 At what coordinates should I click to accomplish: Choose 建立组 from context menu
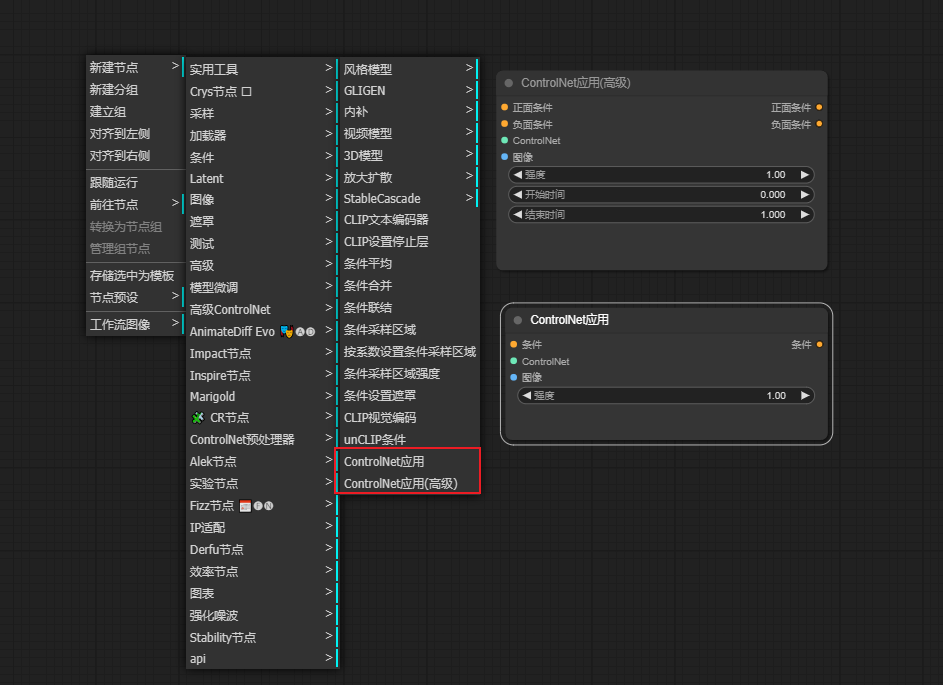pyautogui.click(x=135, y=112)
